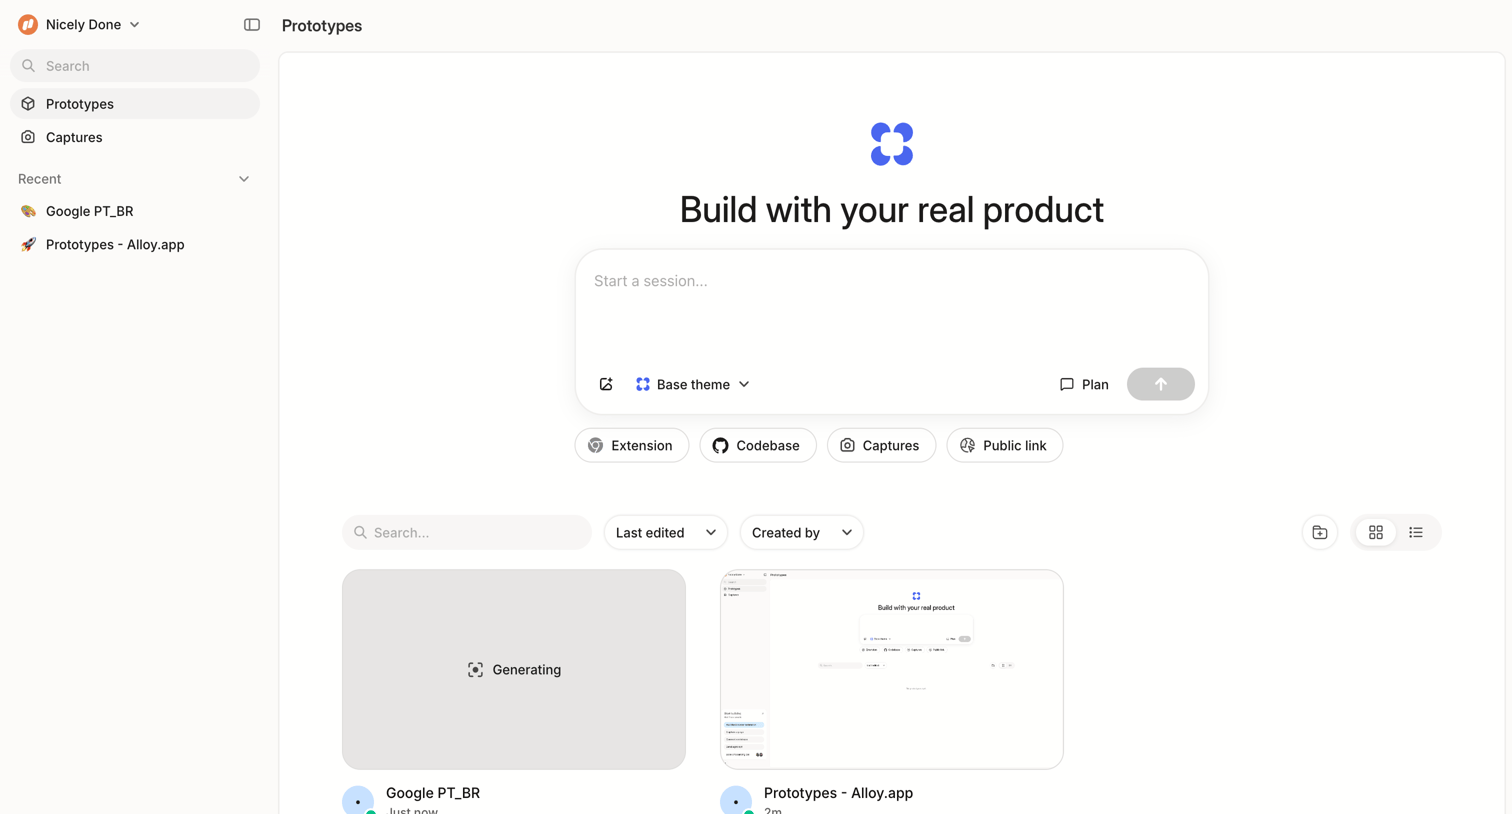Viewport: 1512px width, 814px height.
Task: Focus the prototypes Search... field
Action: click(467, 532)
